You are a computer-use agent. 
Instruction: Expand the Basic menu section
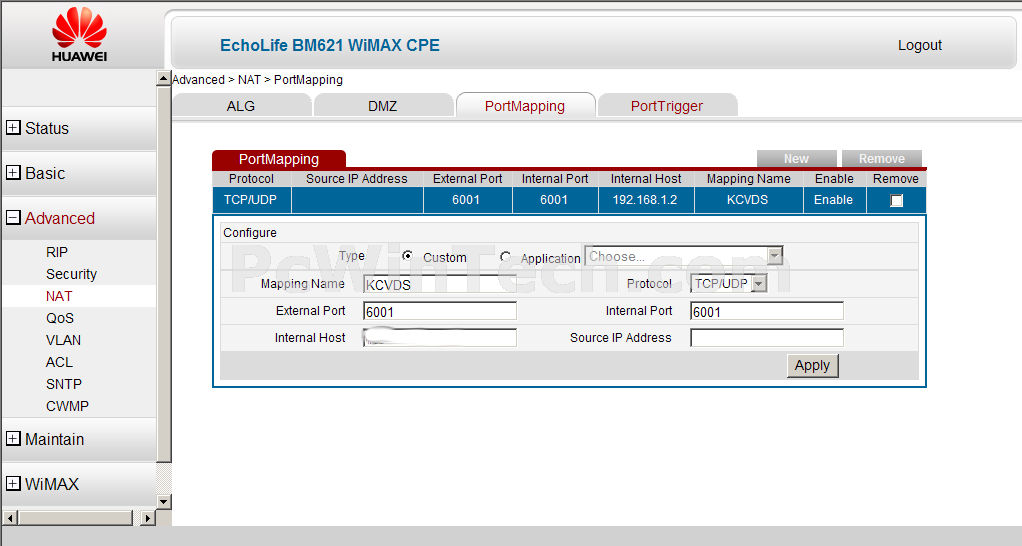(13, 173)
